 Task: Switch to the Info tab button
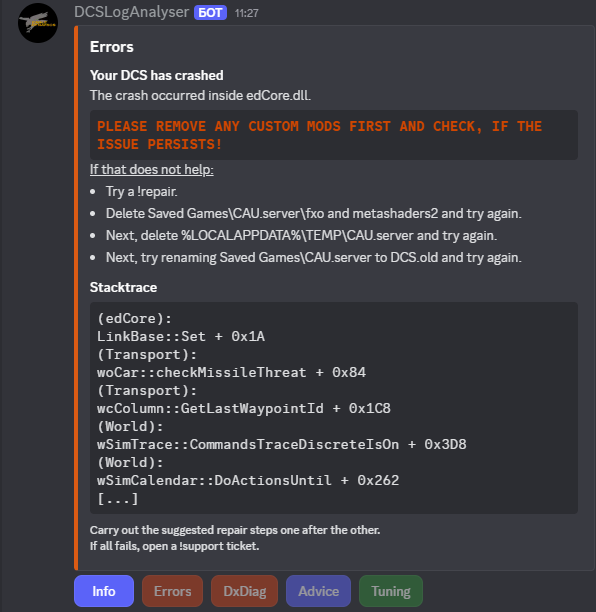[x=104, y=591]
